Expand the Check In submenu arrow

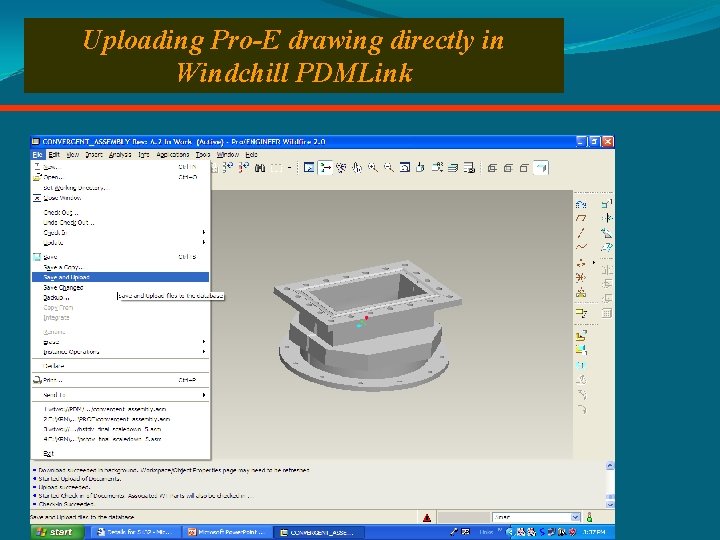204,232
